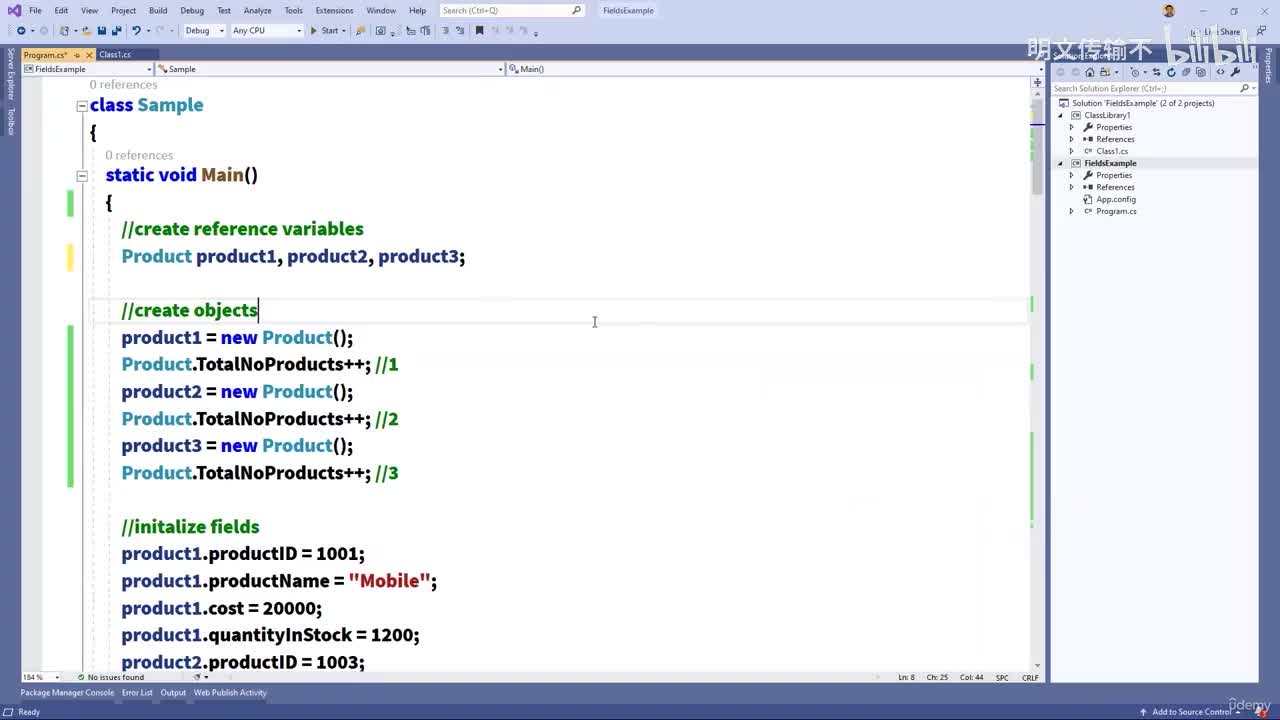
Task: Open the Web Publish Activity tab
Action: tap(230, 693)
